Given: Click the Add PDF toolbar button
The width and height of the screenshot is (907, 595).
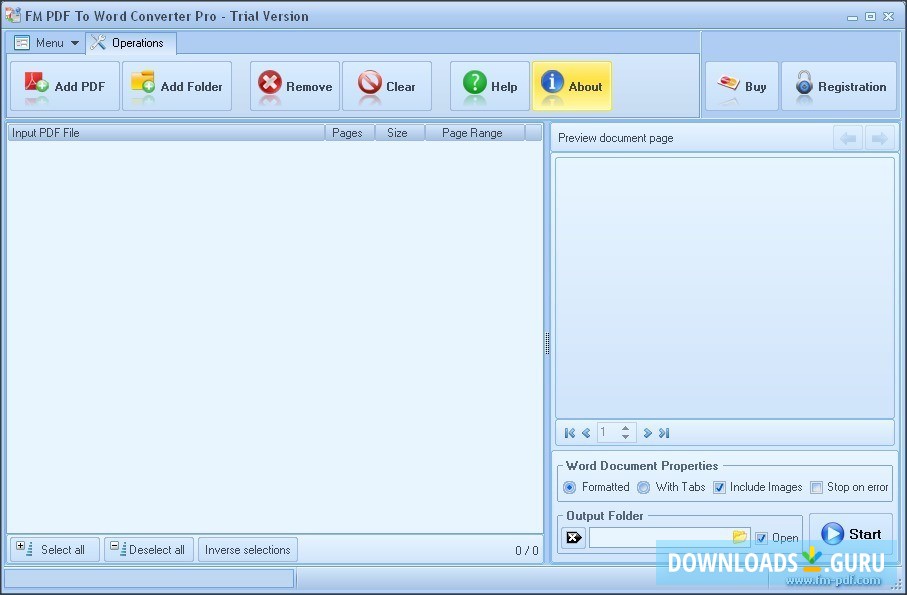Looking at the screenshot, I should tap(65, 86).
